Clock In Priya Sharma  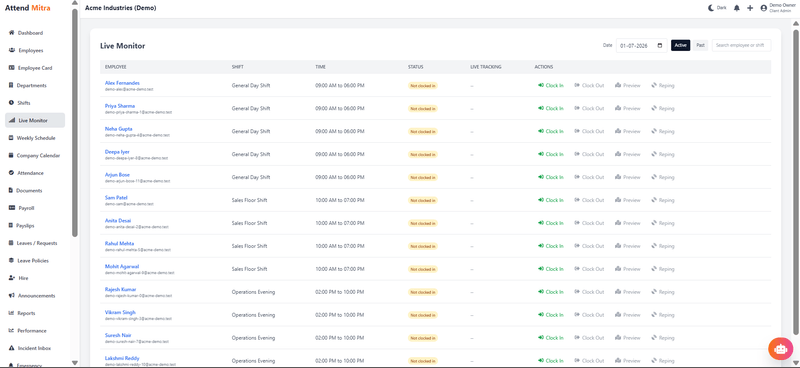pyautogui.click(x=551, y=108)
